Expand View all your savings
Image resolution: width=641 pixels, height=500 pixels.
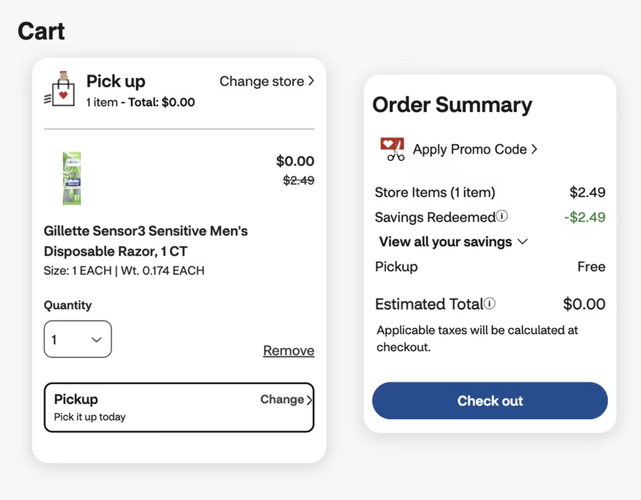pyautogui.click(x=445, y=242)
